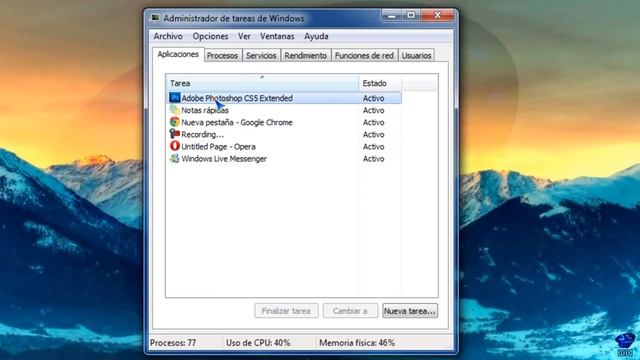Click Activo status of Opera row
This screenshot has height=360, width=640.
tap(373, 147)
